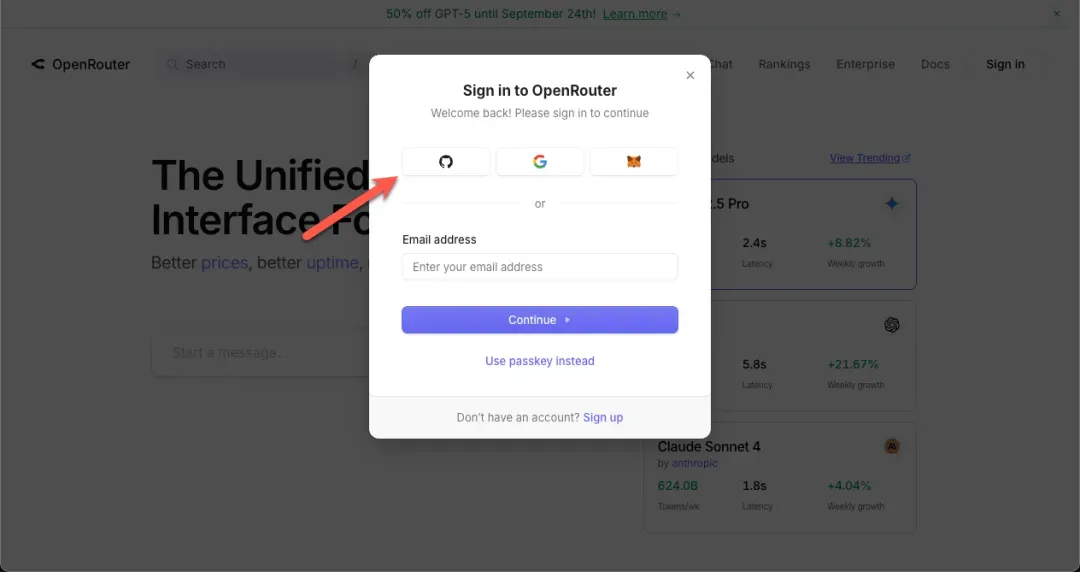
Task: Click the search magnifier icon
Action: [x=173, y=64]
